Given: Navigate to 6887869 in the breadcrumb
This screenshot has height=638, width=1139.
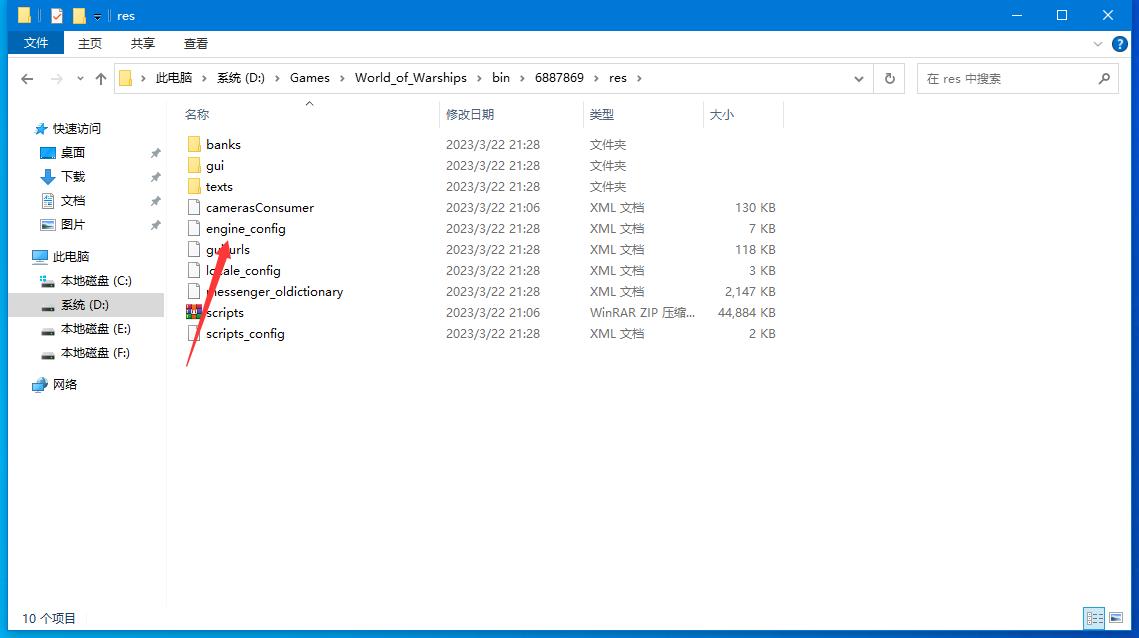Looking at the screenshot, I should (x=559, y=78).
